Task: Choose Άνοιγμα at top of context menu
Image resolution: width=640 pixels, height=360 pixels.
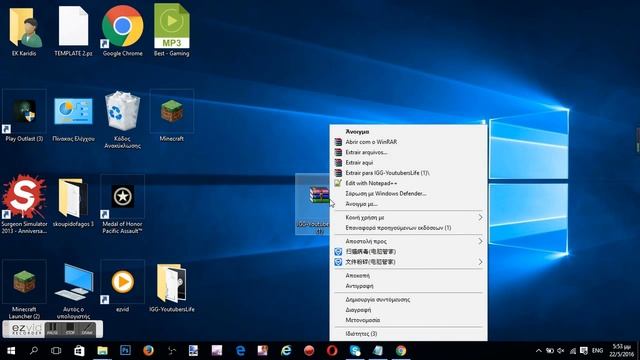Action: [408, 131]
